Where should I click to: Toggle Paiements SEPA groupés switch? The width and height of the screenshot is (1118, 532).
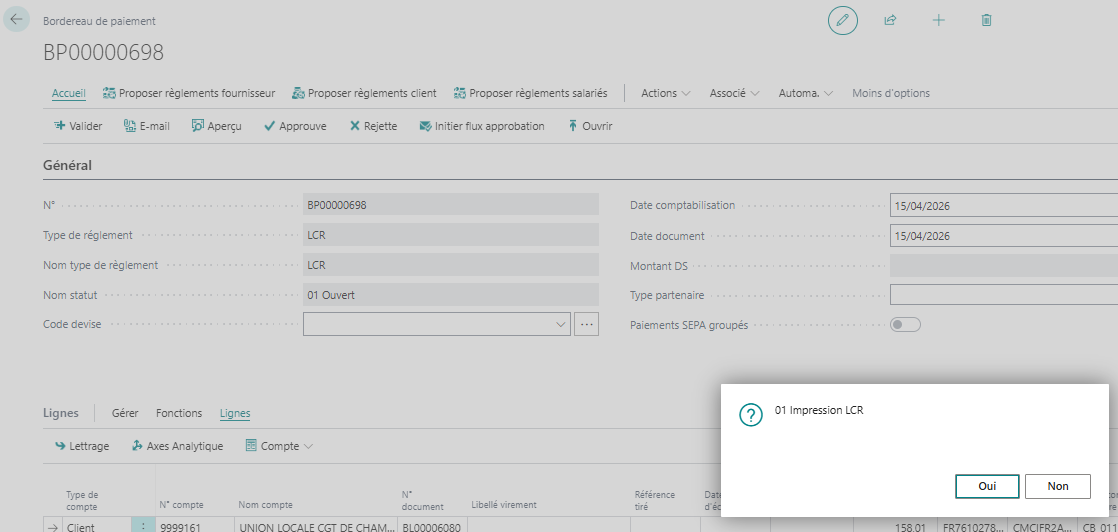pyautogui.click(x=905, y=325)
